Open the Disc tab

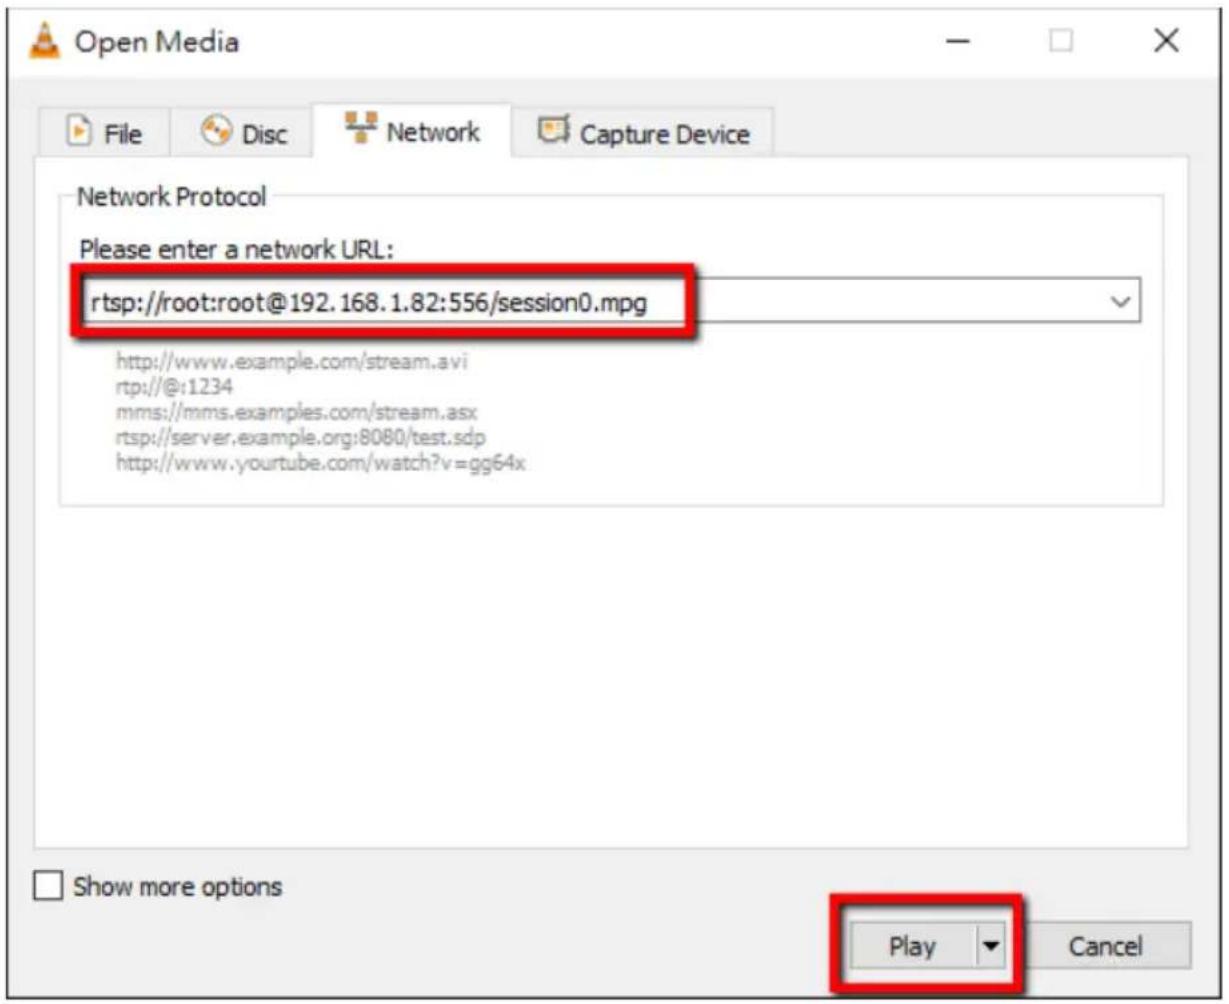click(x=243, y=133)
